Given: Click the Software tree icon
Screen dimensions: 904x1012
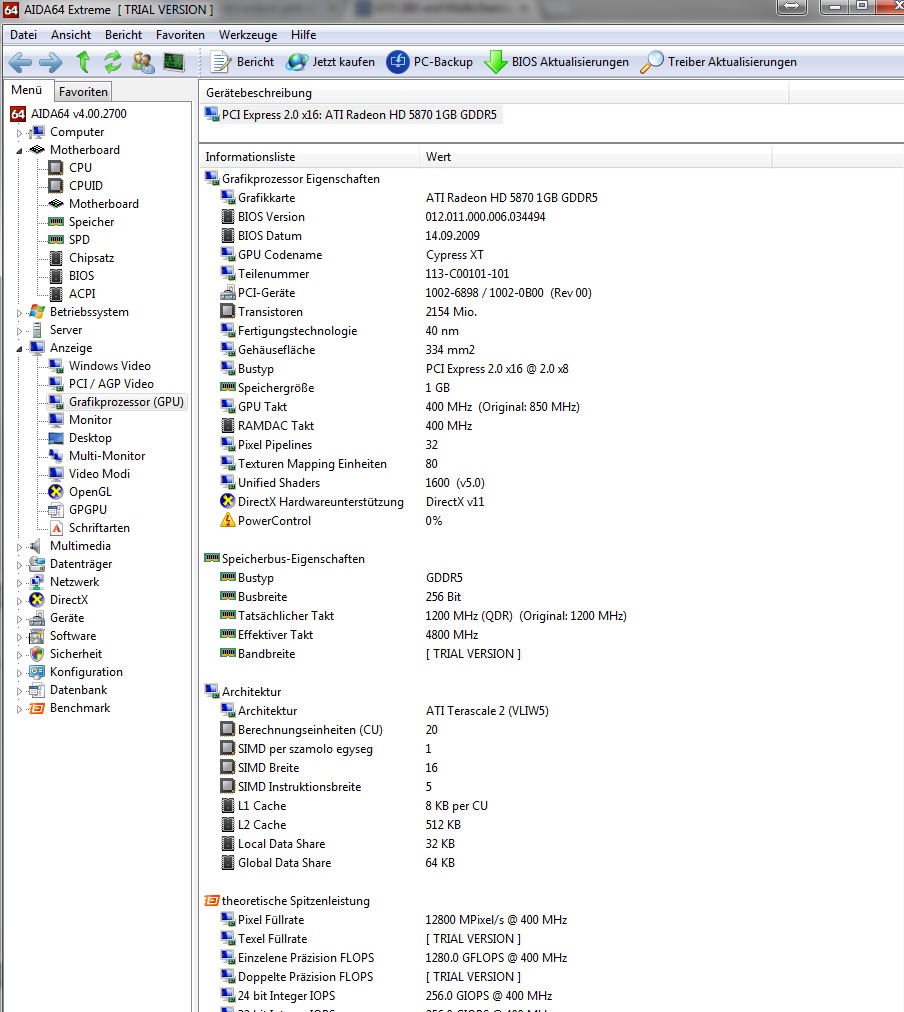Looking at the screenshot, I should click(x=37, y=636).
